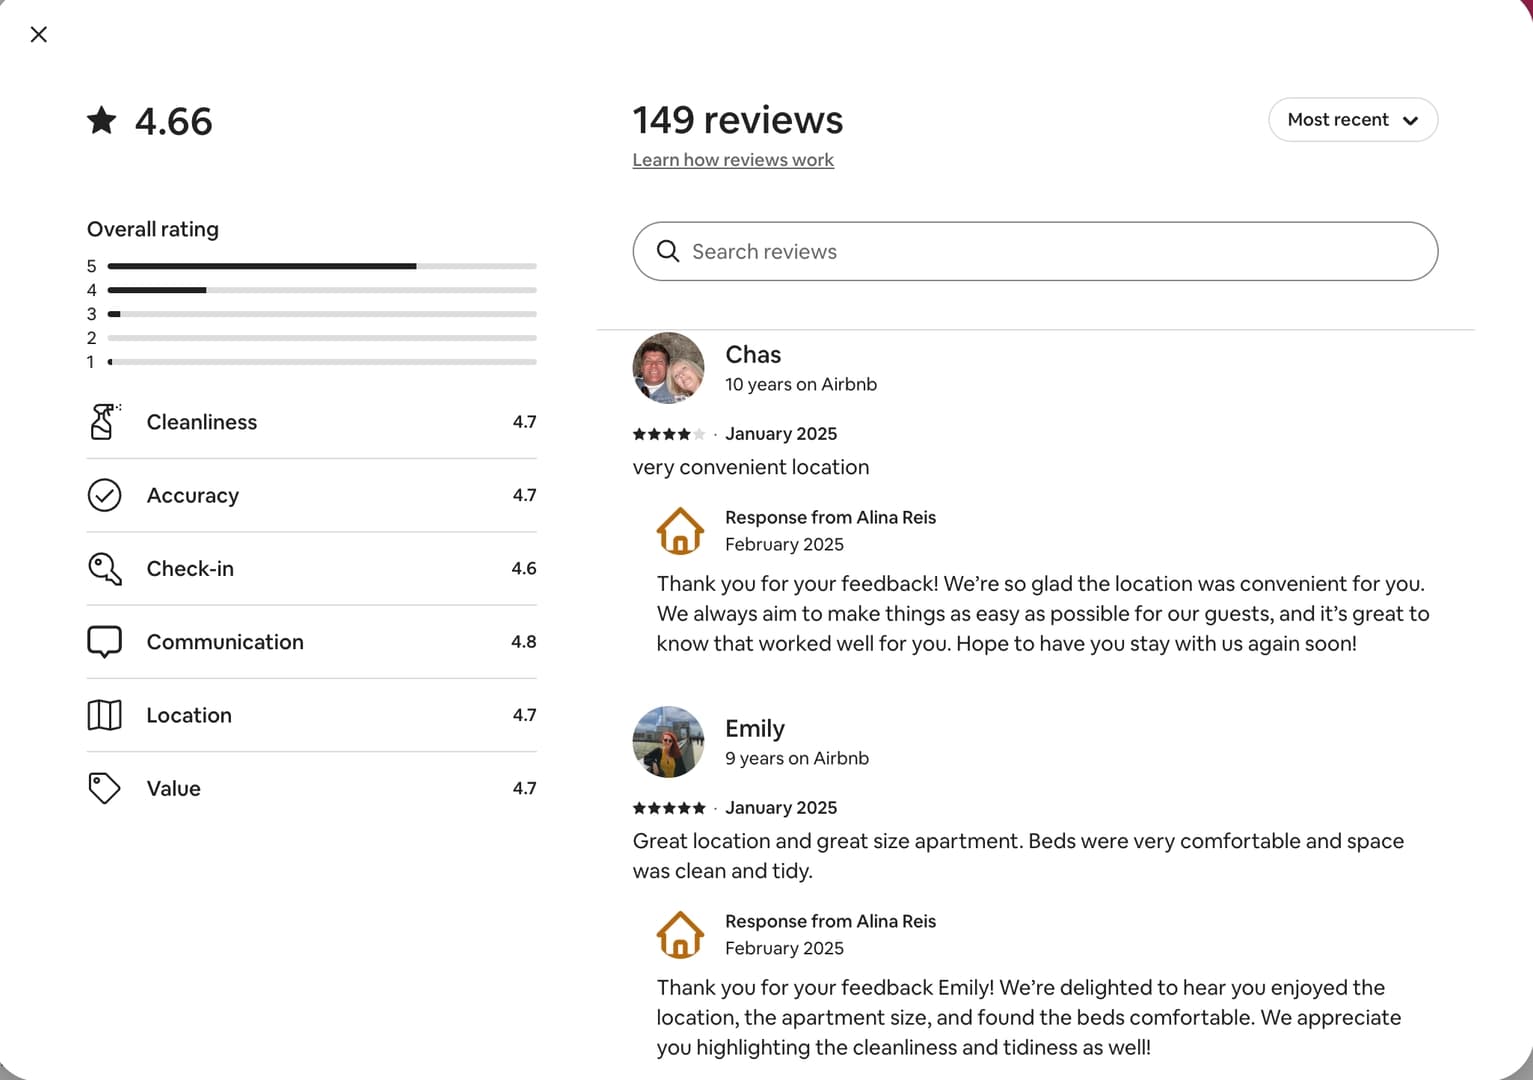This screenshot has width=1533, height=1080.
Task: Click the star icon beside 4.66
Action: 102,121
